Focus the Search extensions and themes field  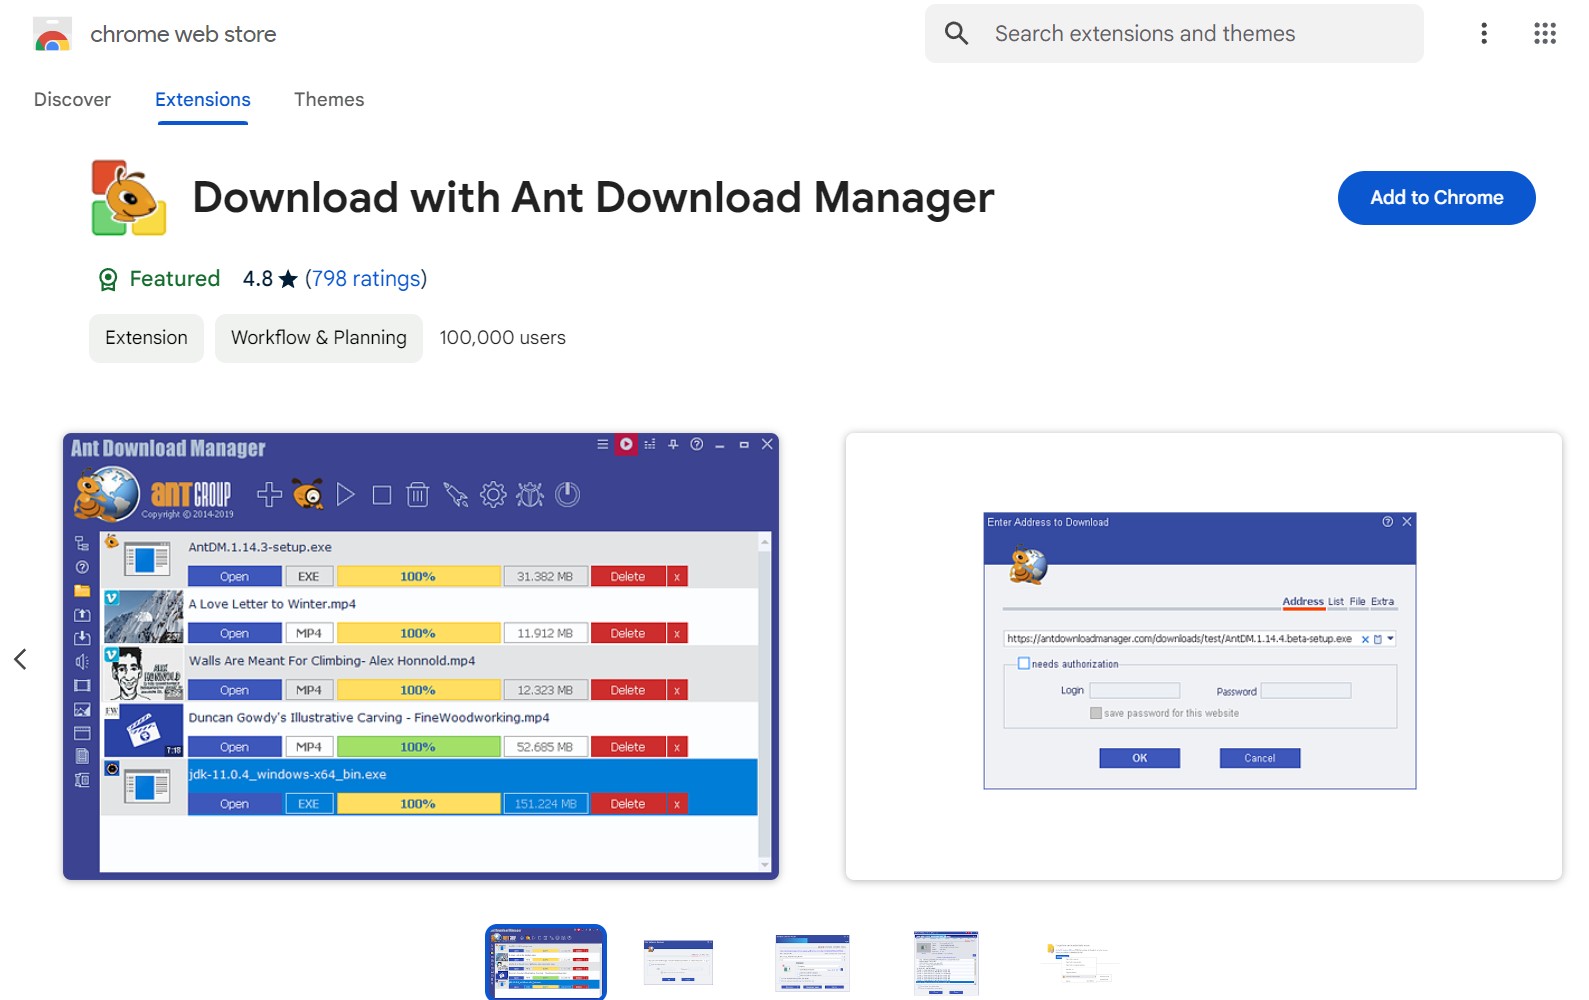click(1174, 33)
